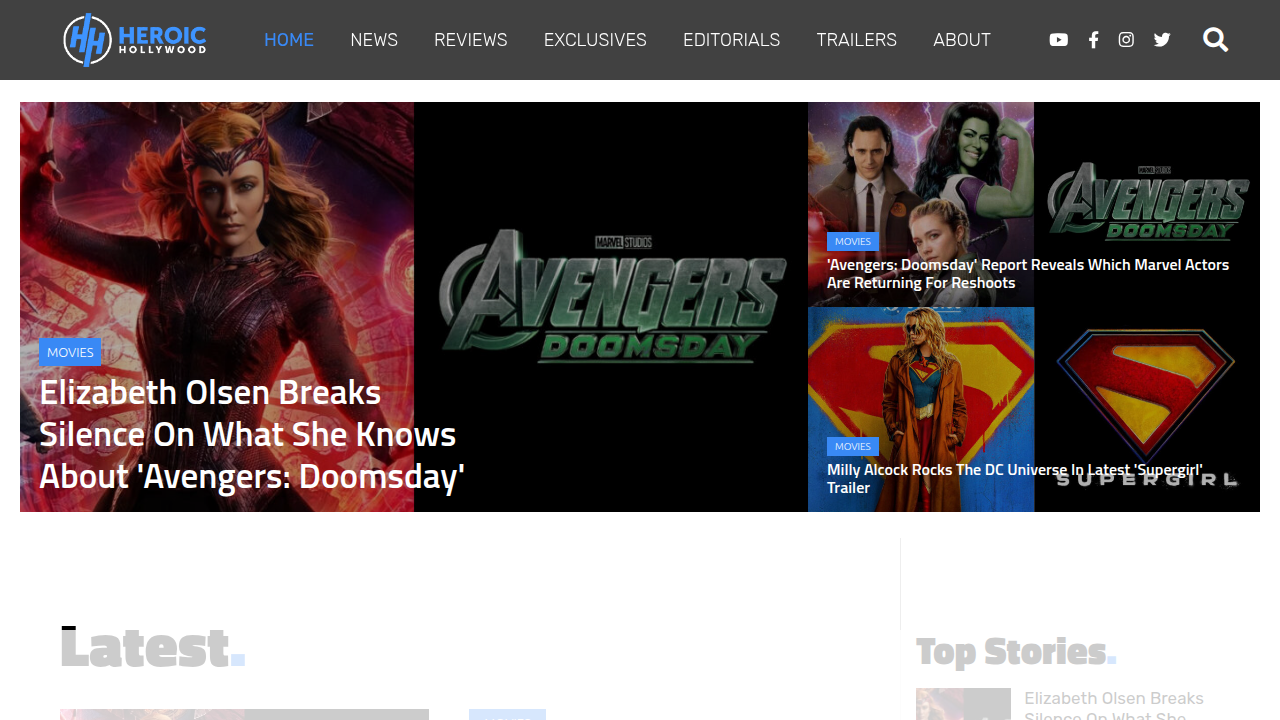
Task: Open the Top Stories Elizabeth Olsen link
Action: 1114,705
